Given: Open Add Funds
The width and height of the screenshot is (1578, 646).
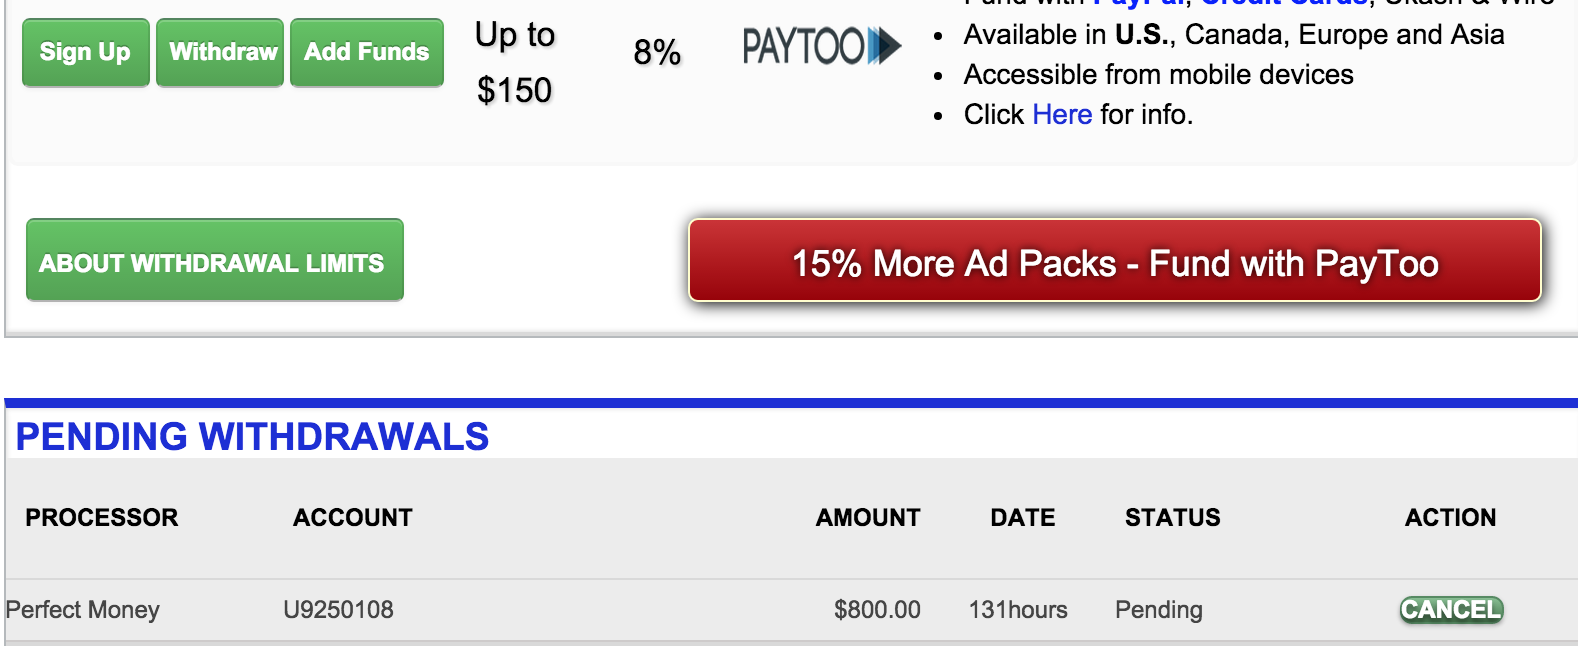Looking at the screenshot, I should 367,52.
